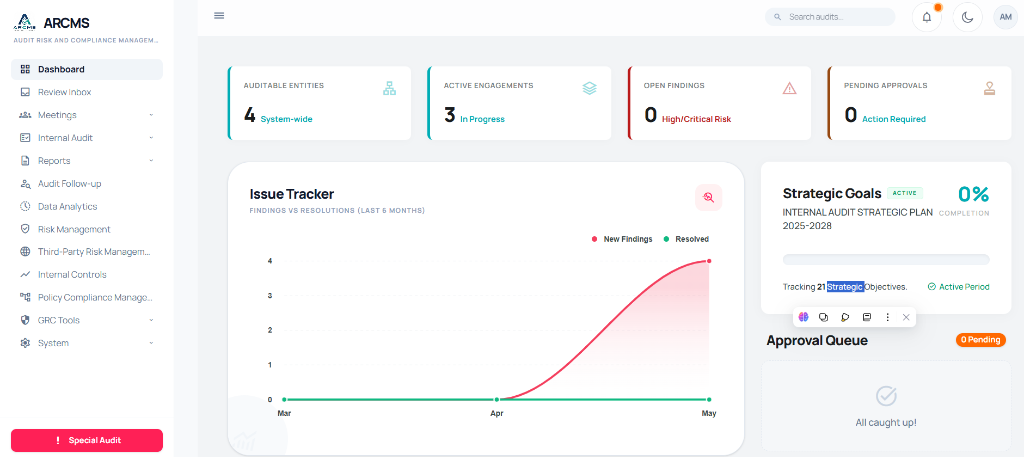Click Active Period status
The image size is (1024, 457).
click(x=958, y=287)
